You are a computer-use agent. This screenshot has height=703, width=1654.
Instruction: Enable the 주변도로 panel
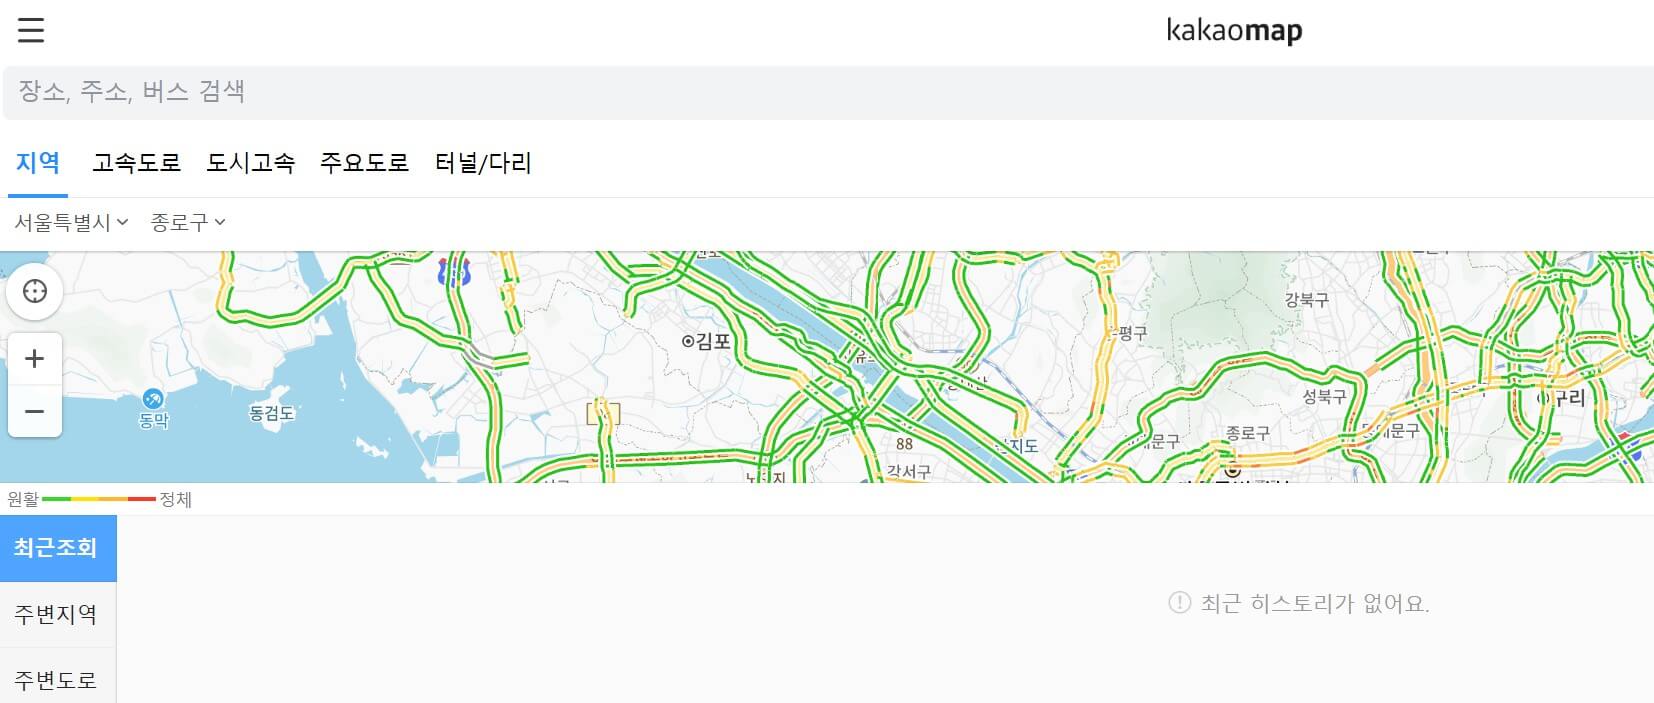coord(54,679)
